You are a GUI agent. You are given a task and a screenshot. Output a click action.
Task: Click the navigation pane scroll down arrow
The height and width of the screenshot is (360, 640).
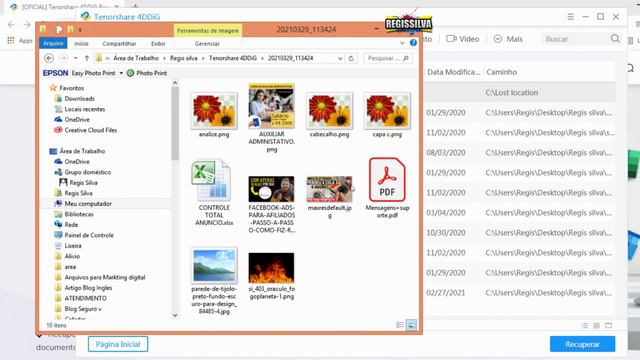(x=175, y=316)
